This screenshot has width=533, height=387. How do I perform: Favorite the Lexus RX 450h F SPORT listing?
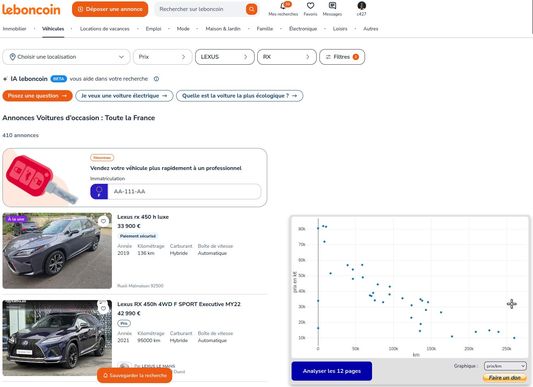[103, 308]
